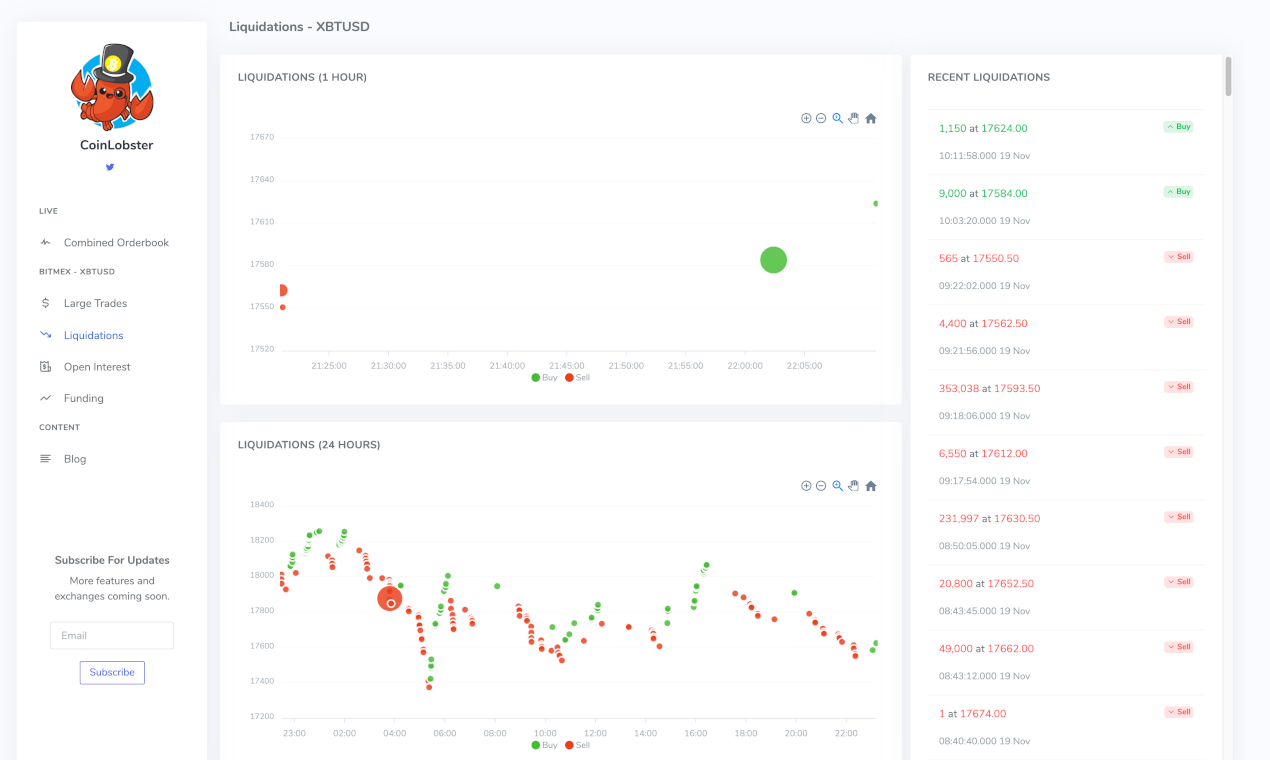The height and width of the screenshot is (760, 1270).
Task: Toggle the Sell legend under the 24 Hours chart
Action: [x=578, y=745]
